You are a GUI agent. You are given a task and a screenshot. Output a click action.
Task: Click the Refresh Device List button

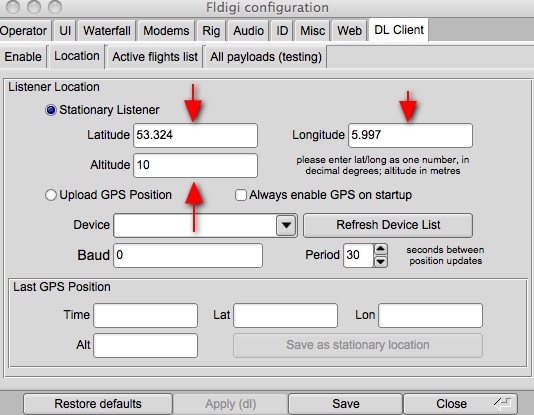coord(388,225)
